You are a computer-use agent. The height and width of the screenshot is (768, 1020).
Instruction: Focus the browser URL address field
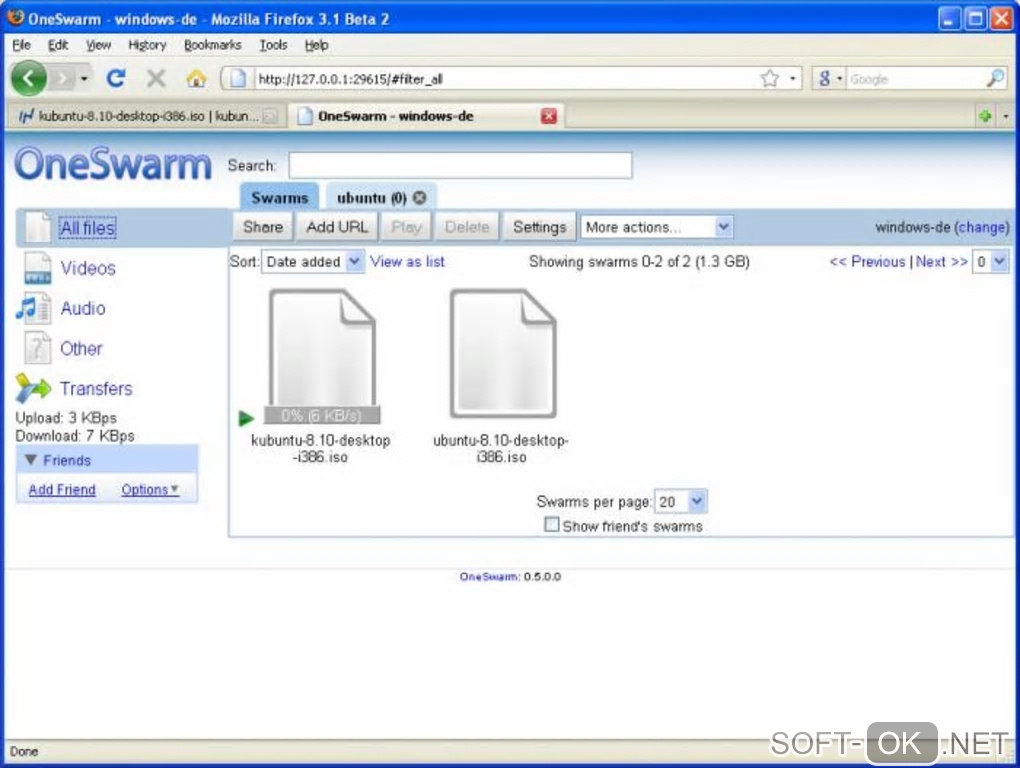click(x=506, y=79)
